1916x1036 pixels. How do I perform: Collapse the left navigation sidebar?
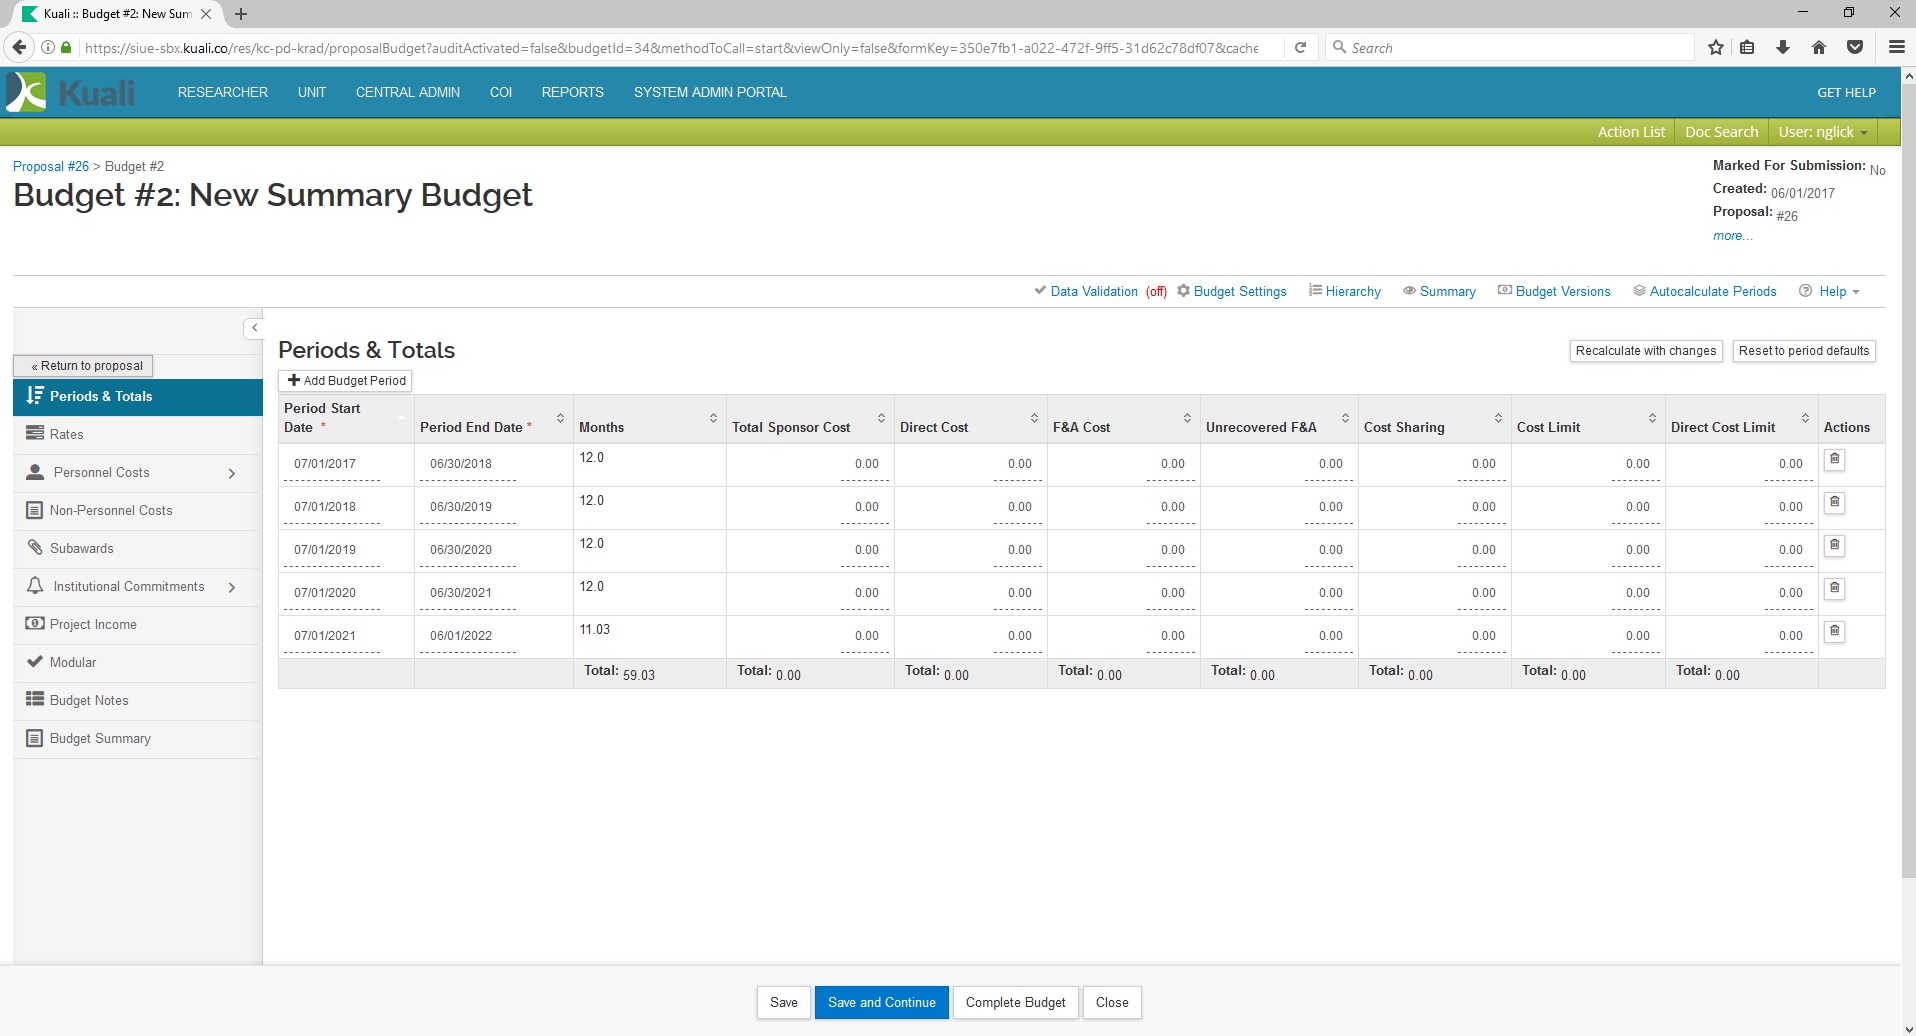[x=255, y=328]
